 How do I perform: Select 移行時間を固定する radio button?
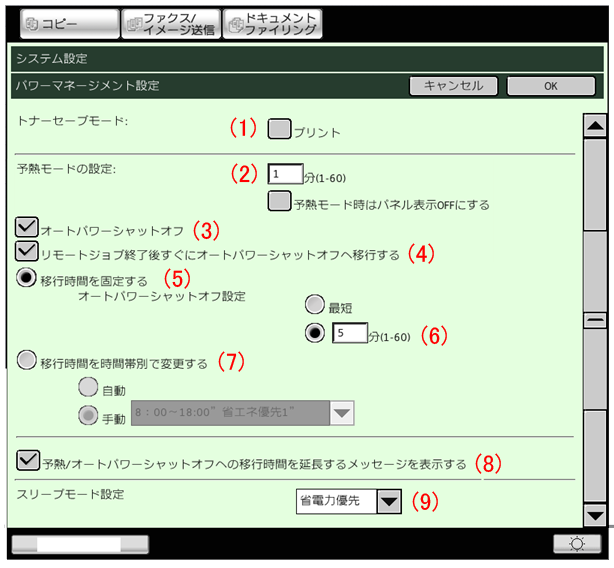coord(28,279)
